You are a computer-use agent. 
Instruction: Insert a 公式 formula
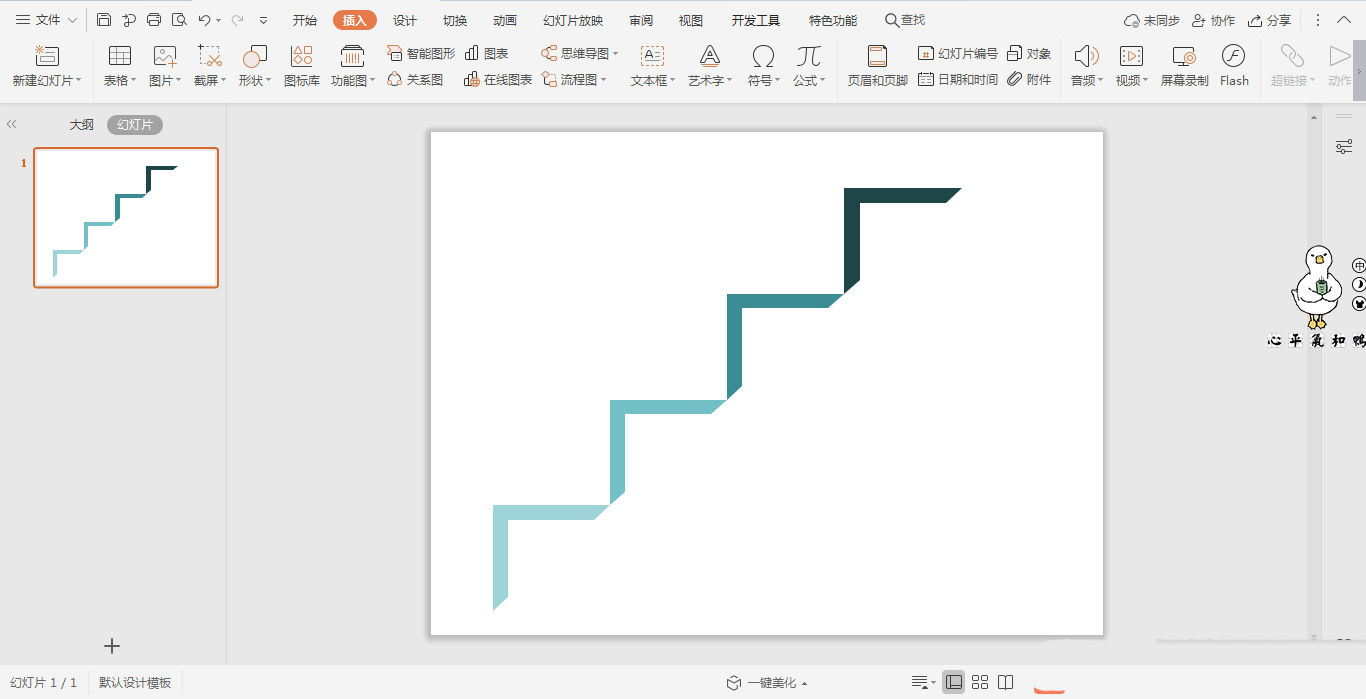[x=809, y=66]
